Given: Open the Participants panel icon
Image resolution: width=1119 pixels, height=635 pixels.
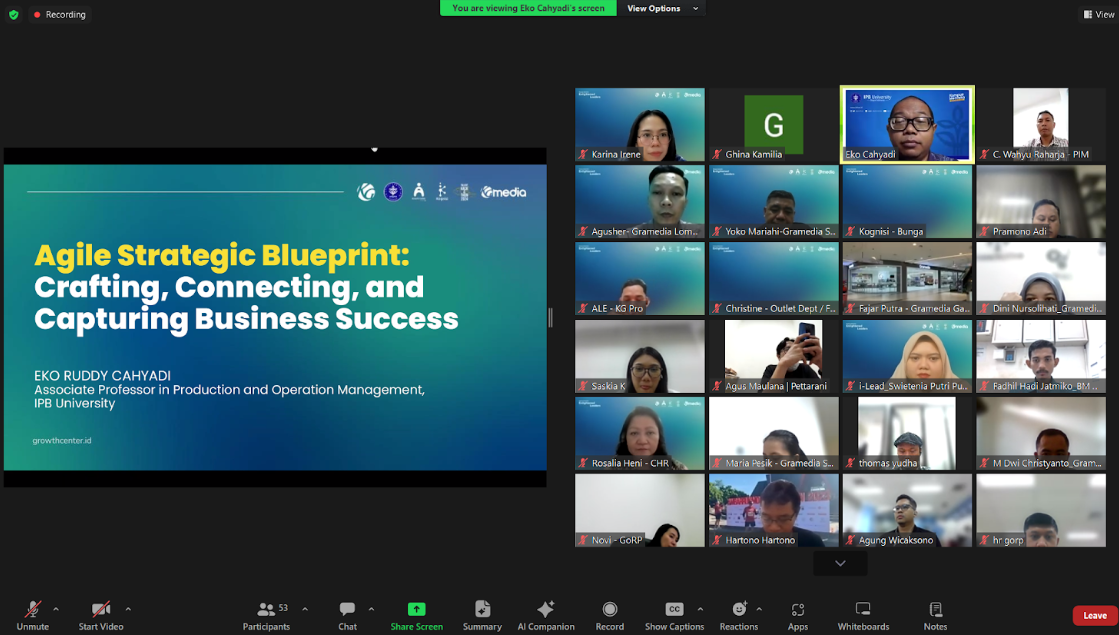Looking at the screenshot, I should [266, 609].
